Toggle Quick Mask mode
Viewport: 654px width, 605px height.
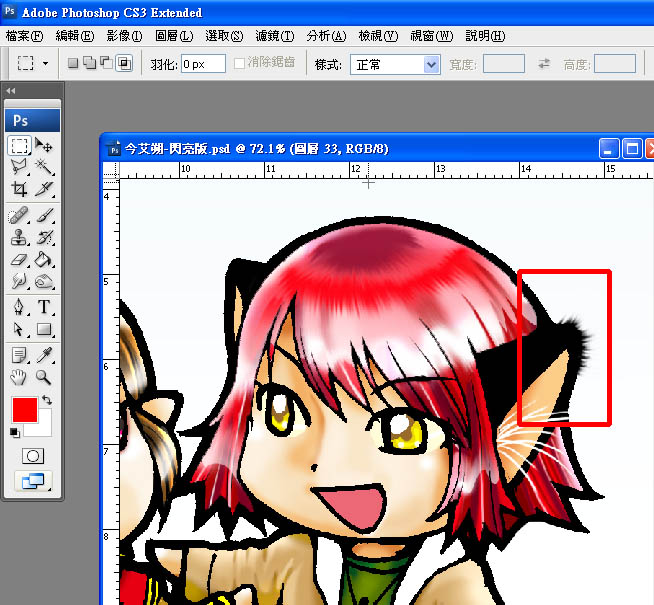(33, 456)
